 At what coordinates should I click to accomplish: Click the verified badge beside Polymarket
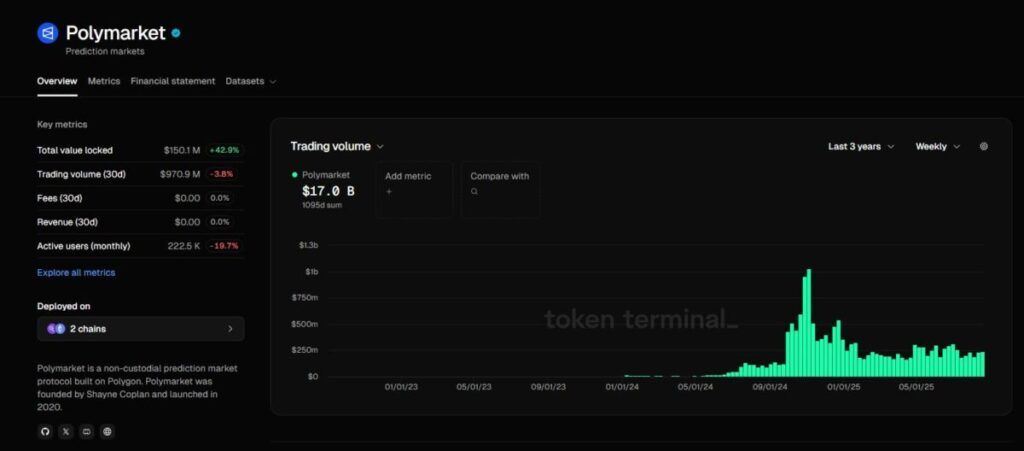pos(176,33)
